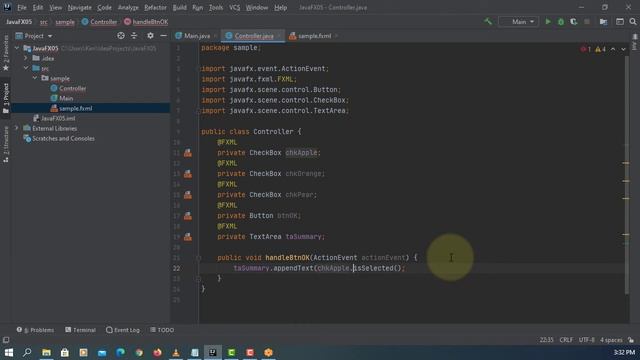The height and width of the screenshot is (360, 640).
Task: Go to next highlighted error arrow
Action: click(623, 49)
